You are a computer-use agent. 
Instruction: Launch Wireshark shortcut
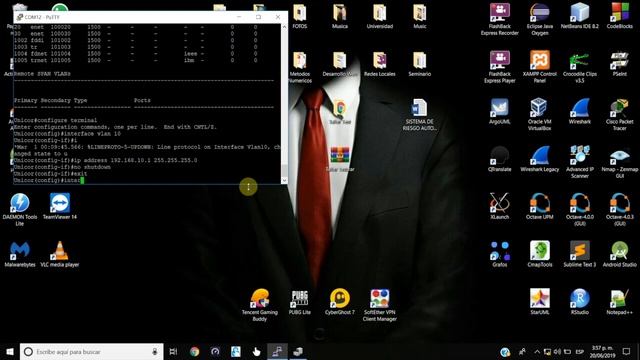(x=580, y=112)
